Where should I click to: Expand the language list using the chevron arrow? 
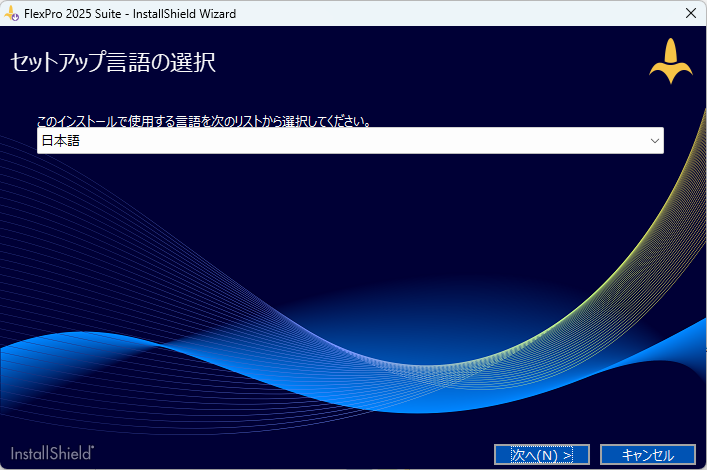tap(655, 141)
